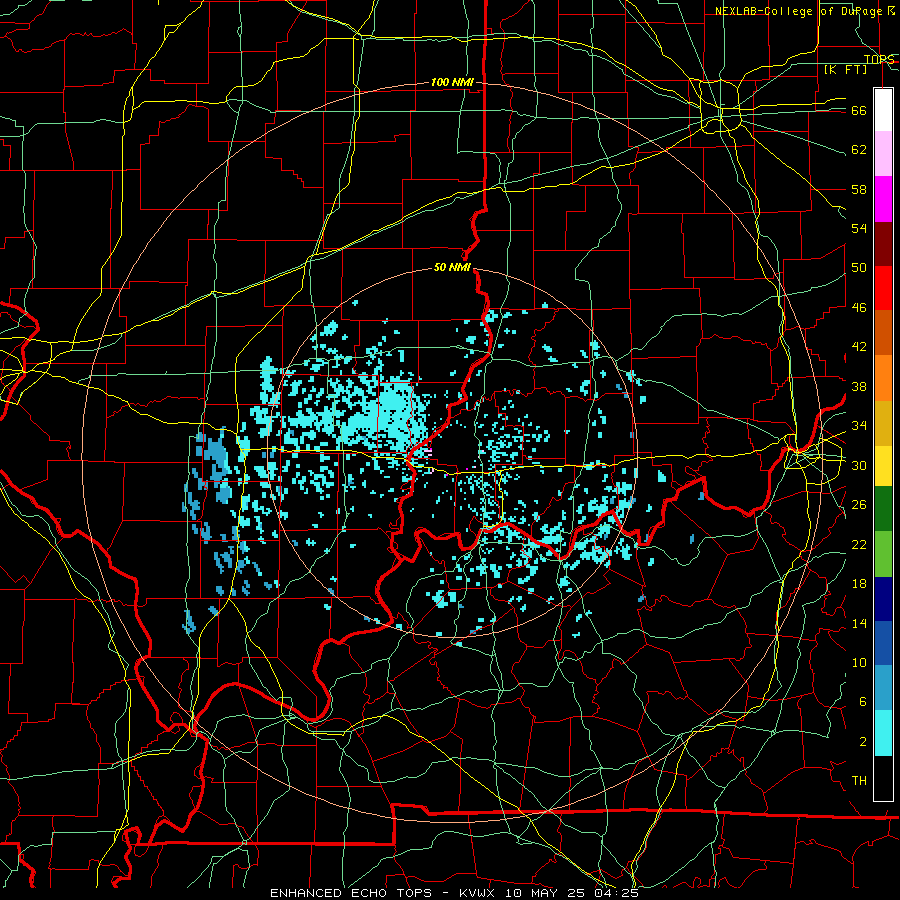Click the '54' scale label
This screenshot has height=900, width=900.
click(x=859, y=228)
